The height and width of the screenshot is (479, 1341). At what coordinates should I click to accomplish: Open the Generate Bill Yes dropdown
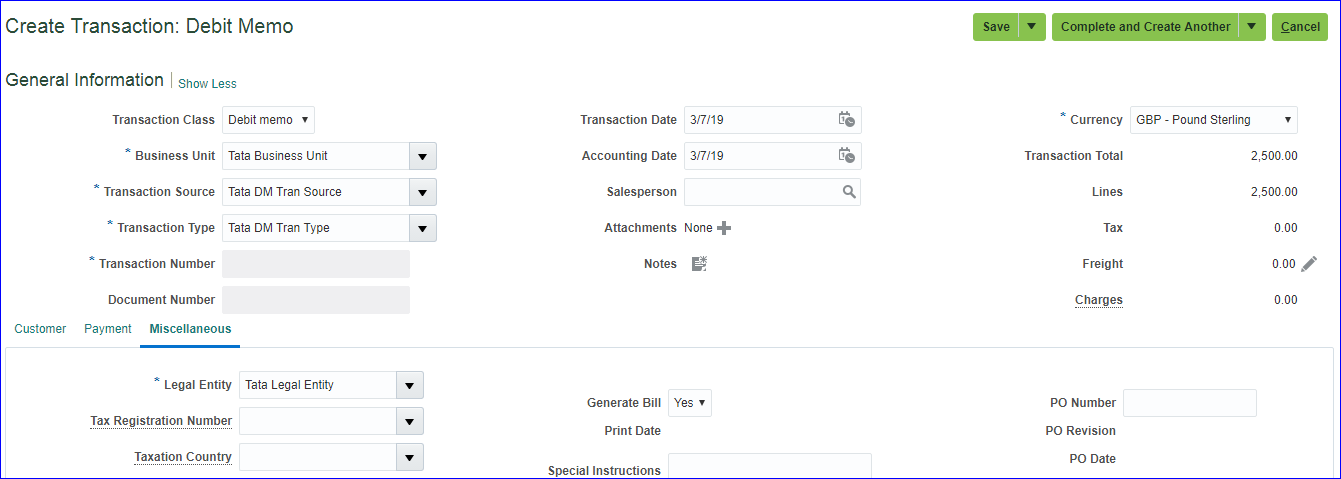pos(690,403)
